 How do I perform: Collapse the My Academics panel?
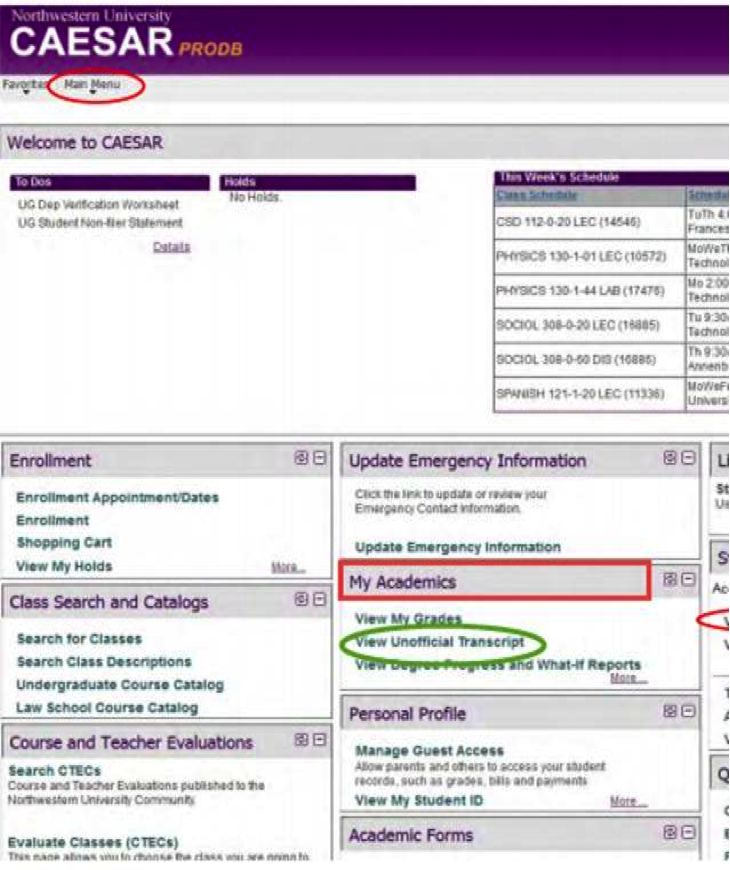pos(688,579)
